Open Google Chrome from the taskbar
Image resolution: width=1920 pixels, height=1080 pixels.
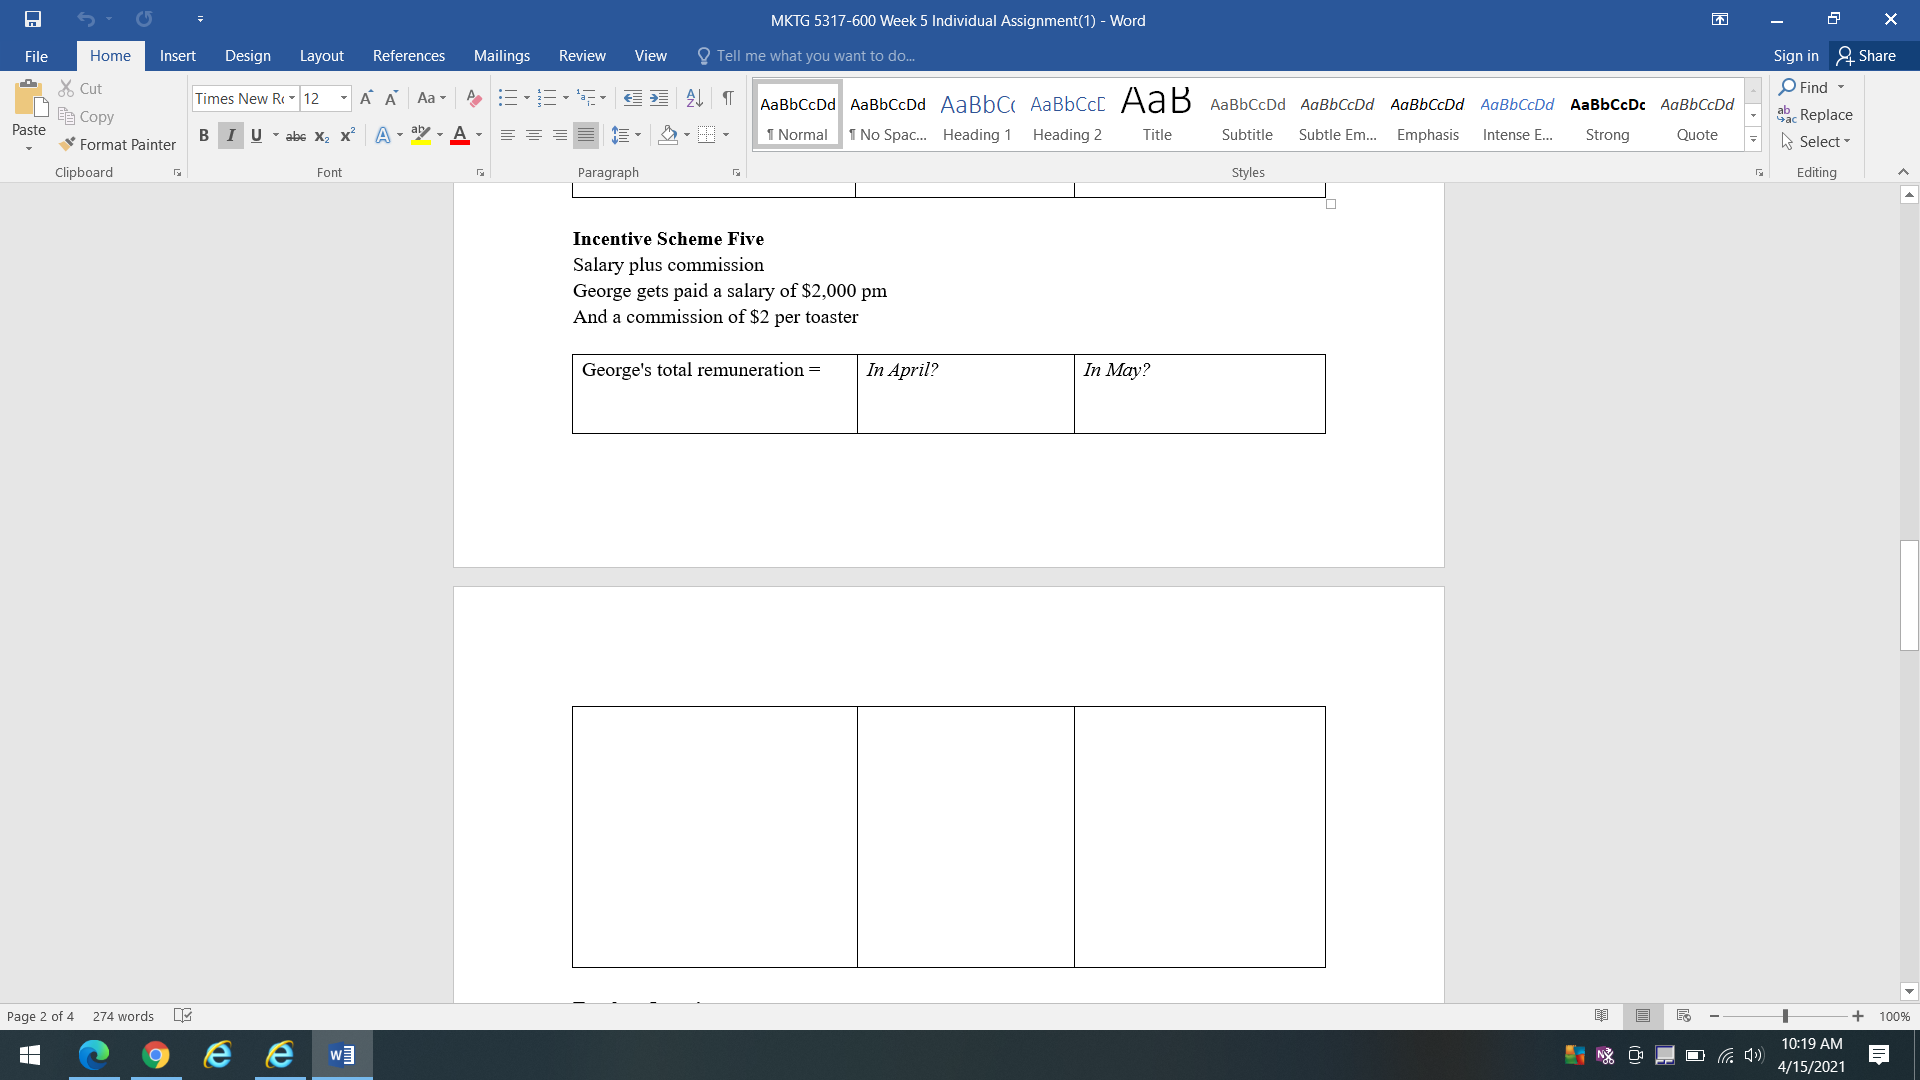pos(156,1054)
